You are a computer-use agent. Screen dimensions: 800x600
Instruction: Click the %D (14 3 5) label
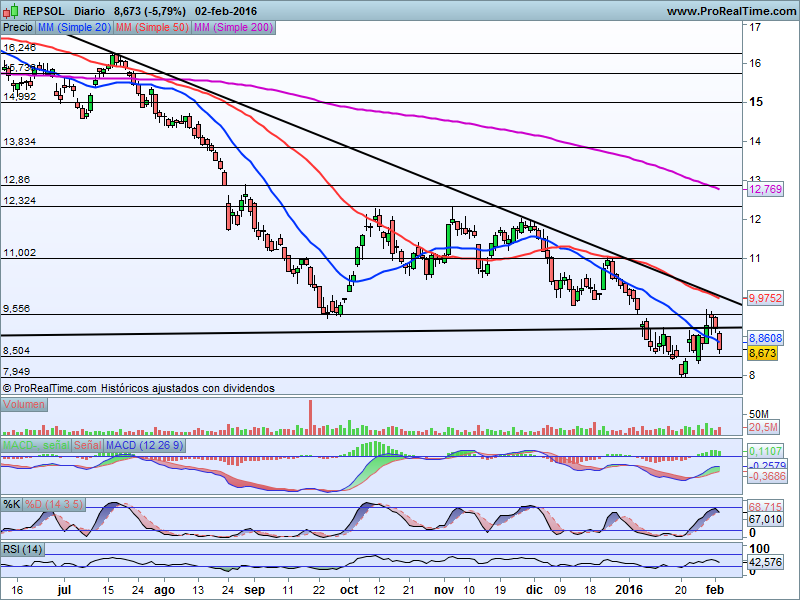[x=54, y=505]
